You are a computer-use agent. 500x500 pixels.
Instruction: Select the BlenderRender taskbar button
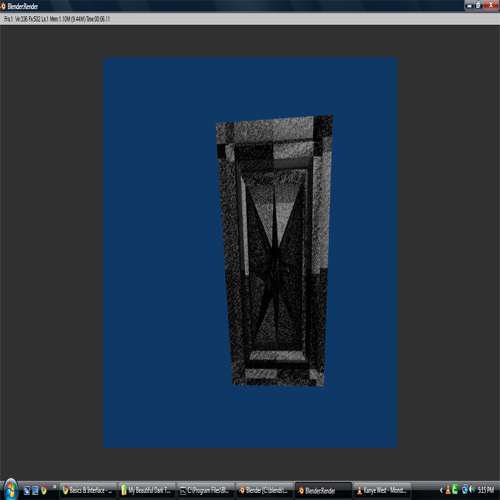click(x=323, y=490)
